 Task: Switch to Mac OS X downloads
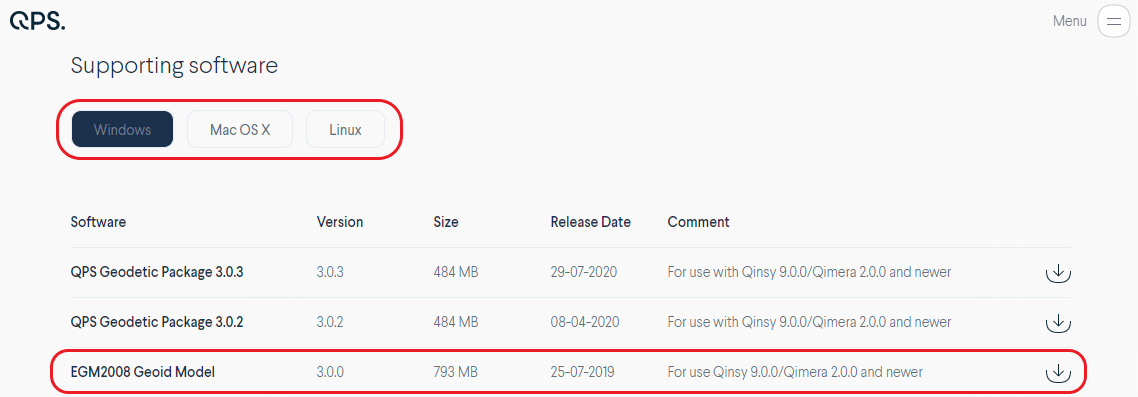click(240, 129)
